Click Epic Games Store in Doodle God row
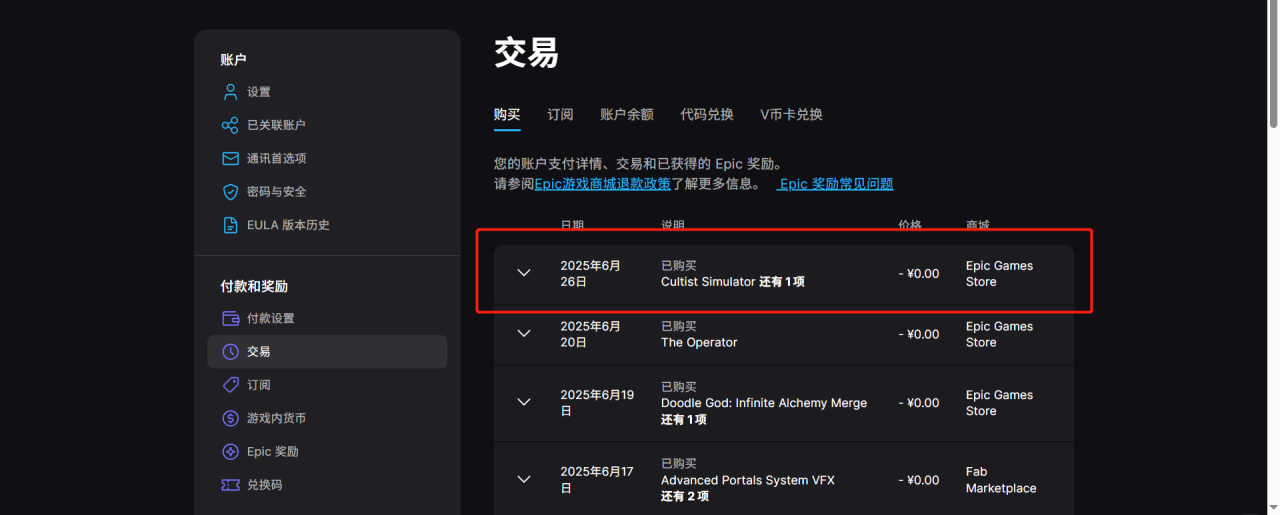This screenshot has width=1280, height=515. coord(999,403)
